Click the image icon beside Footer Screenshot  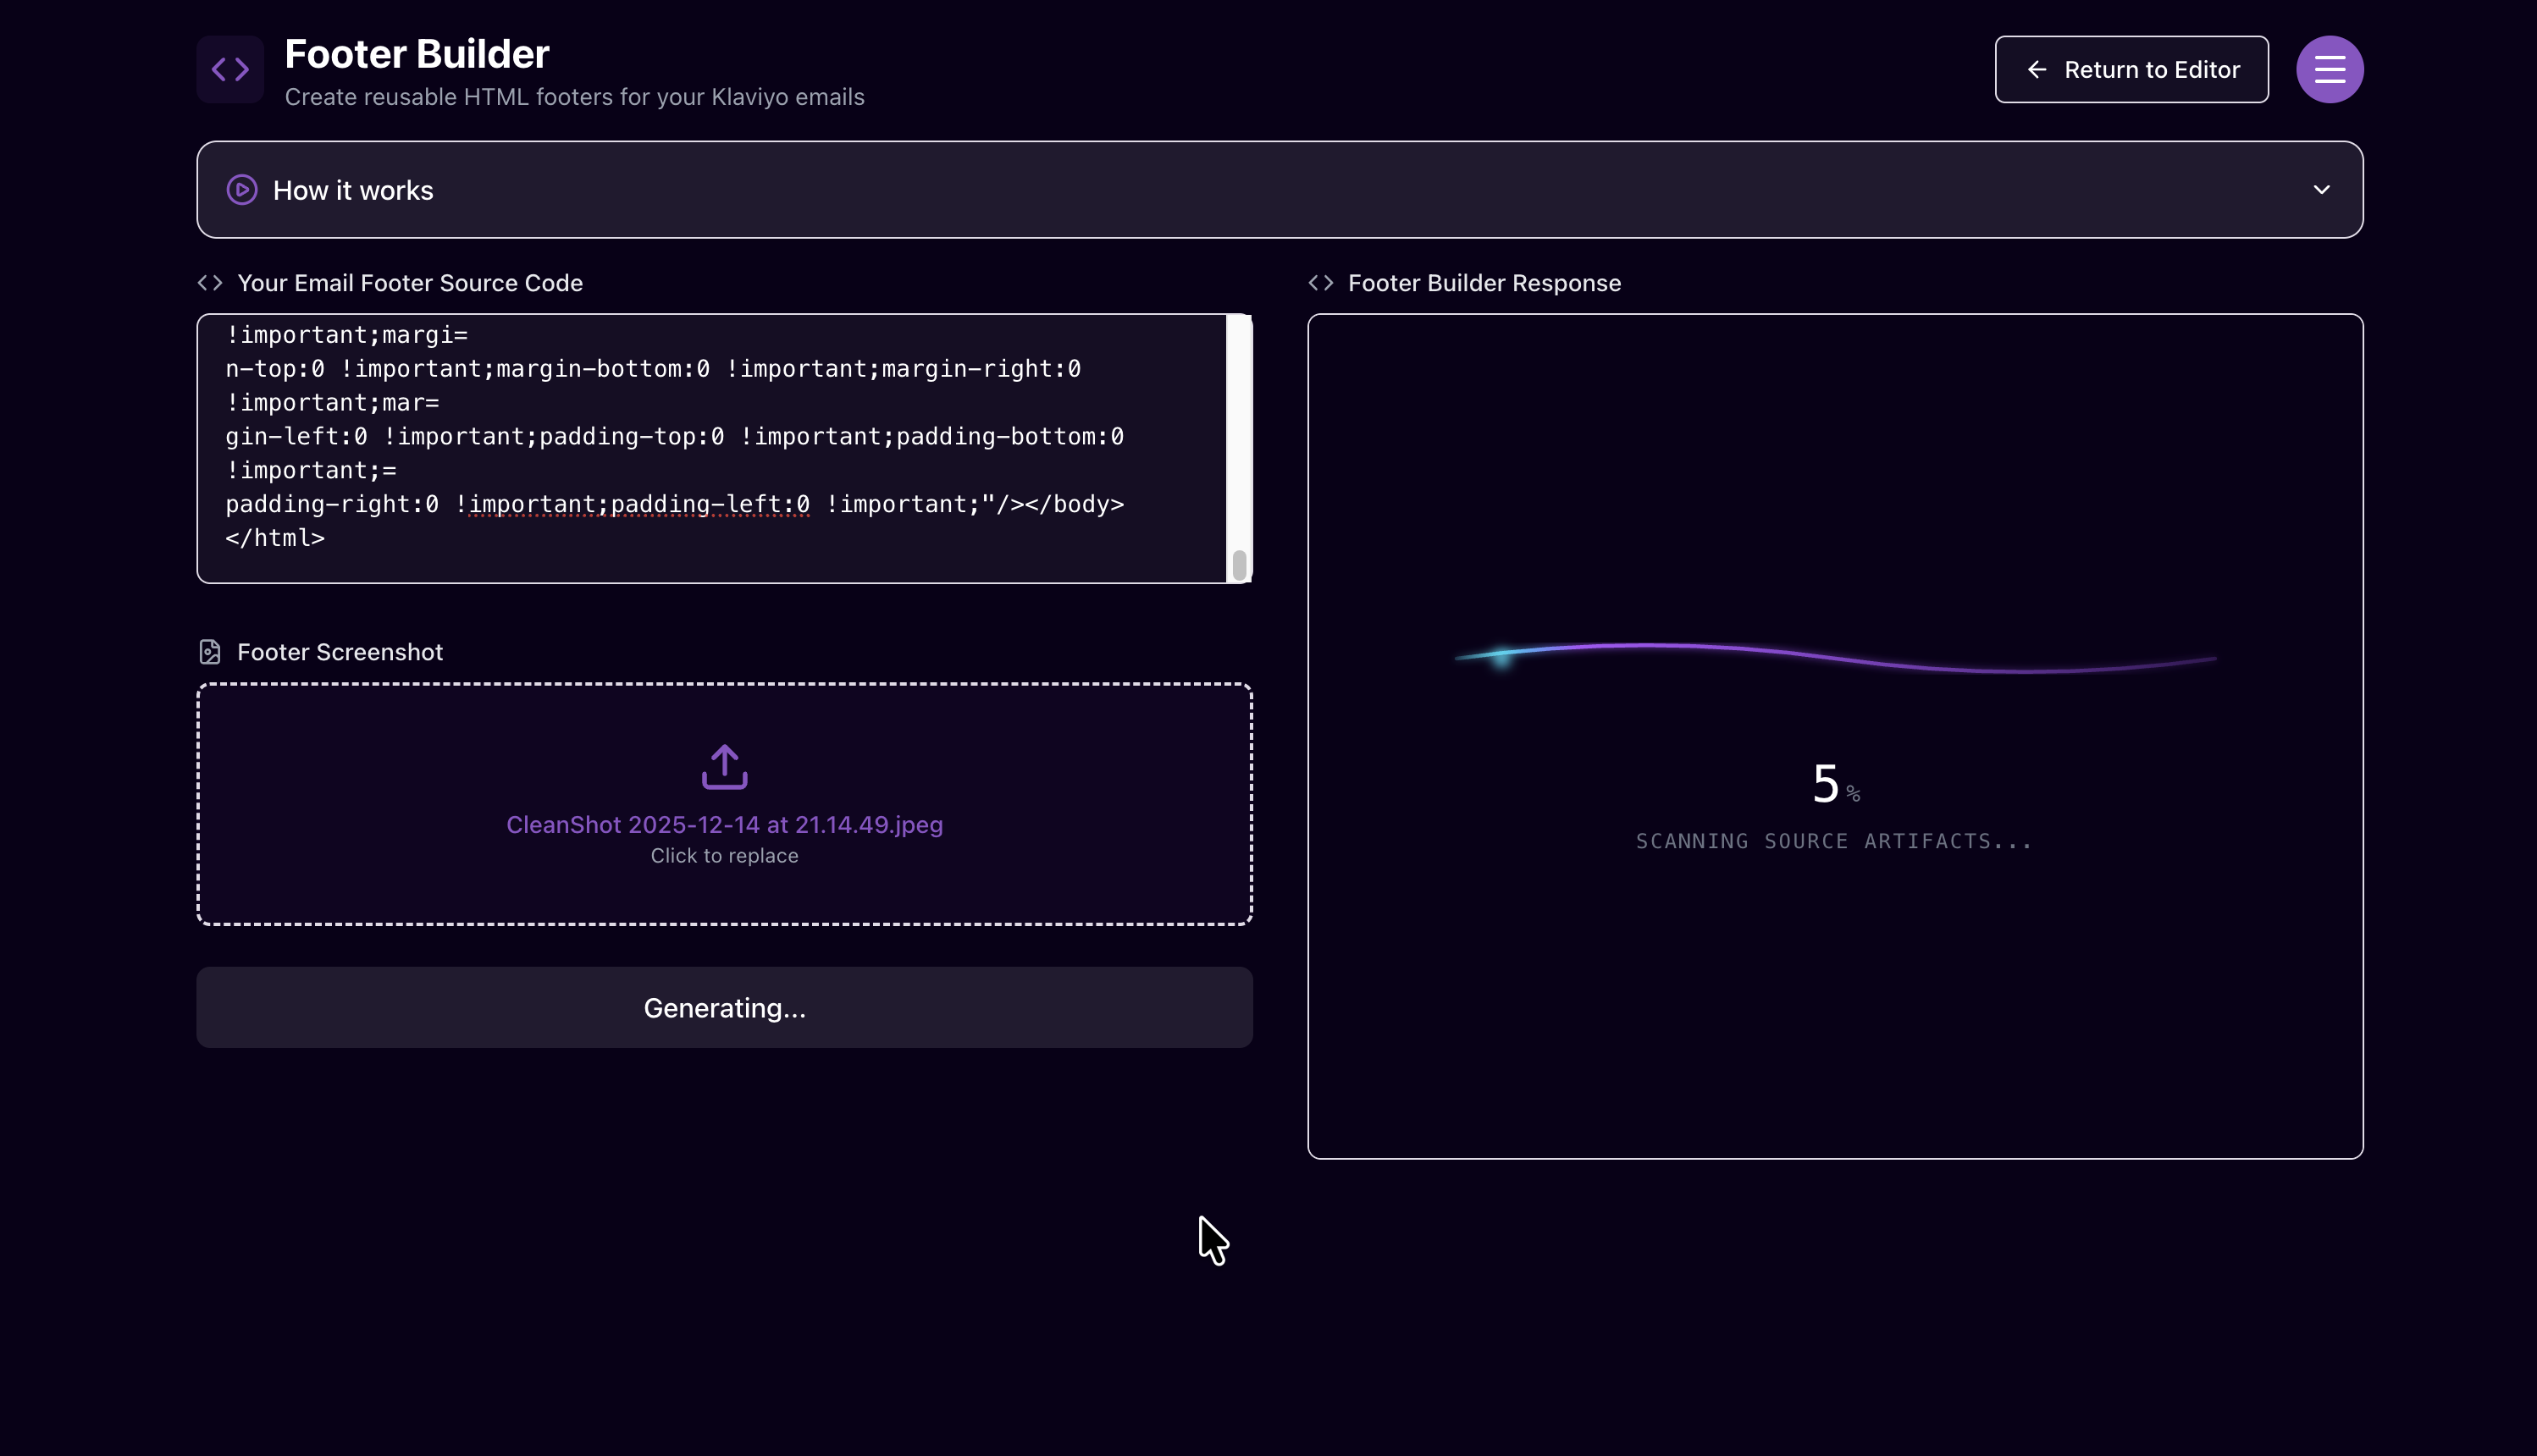point(209,651)
